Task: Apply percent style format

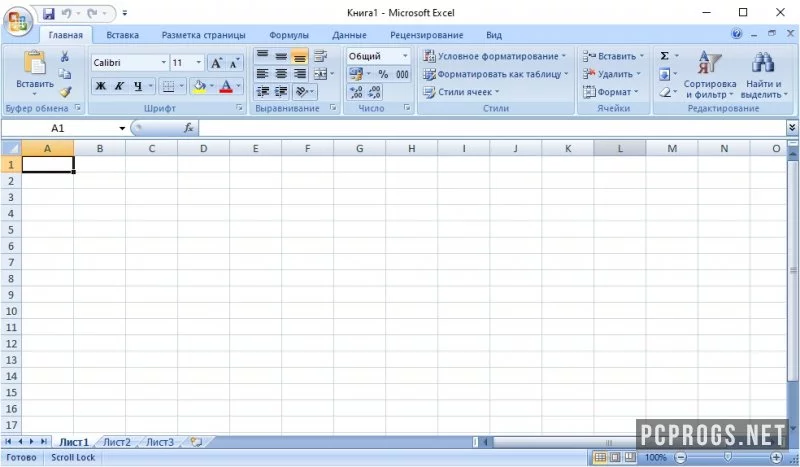Action: 383,75
